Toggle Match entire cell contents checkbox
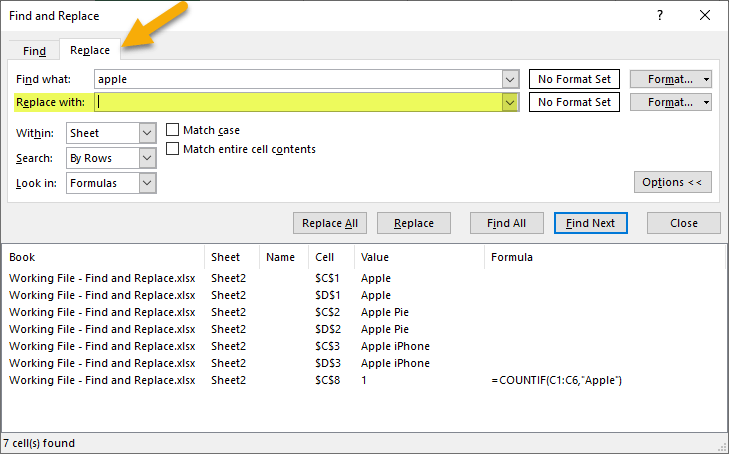 coord(173,149)
